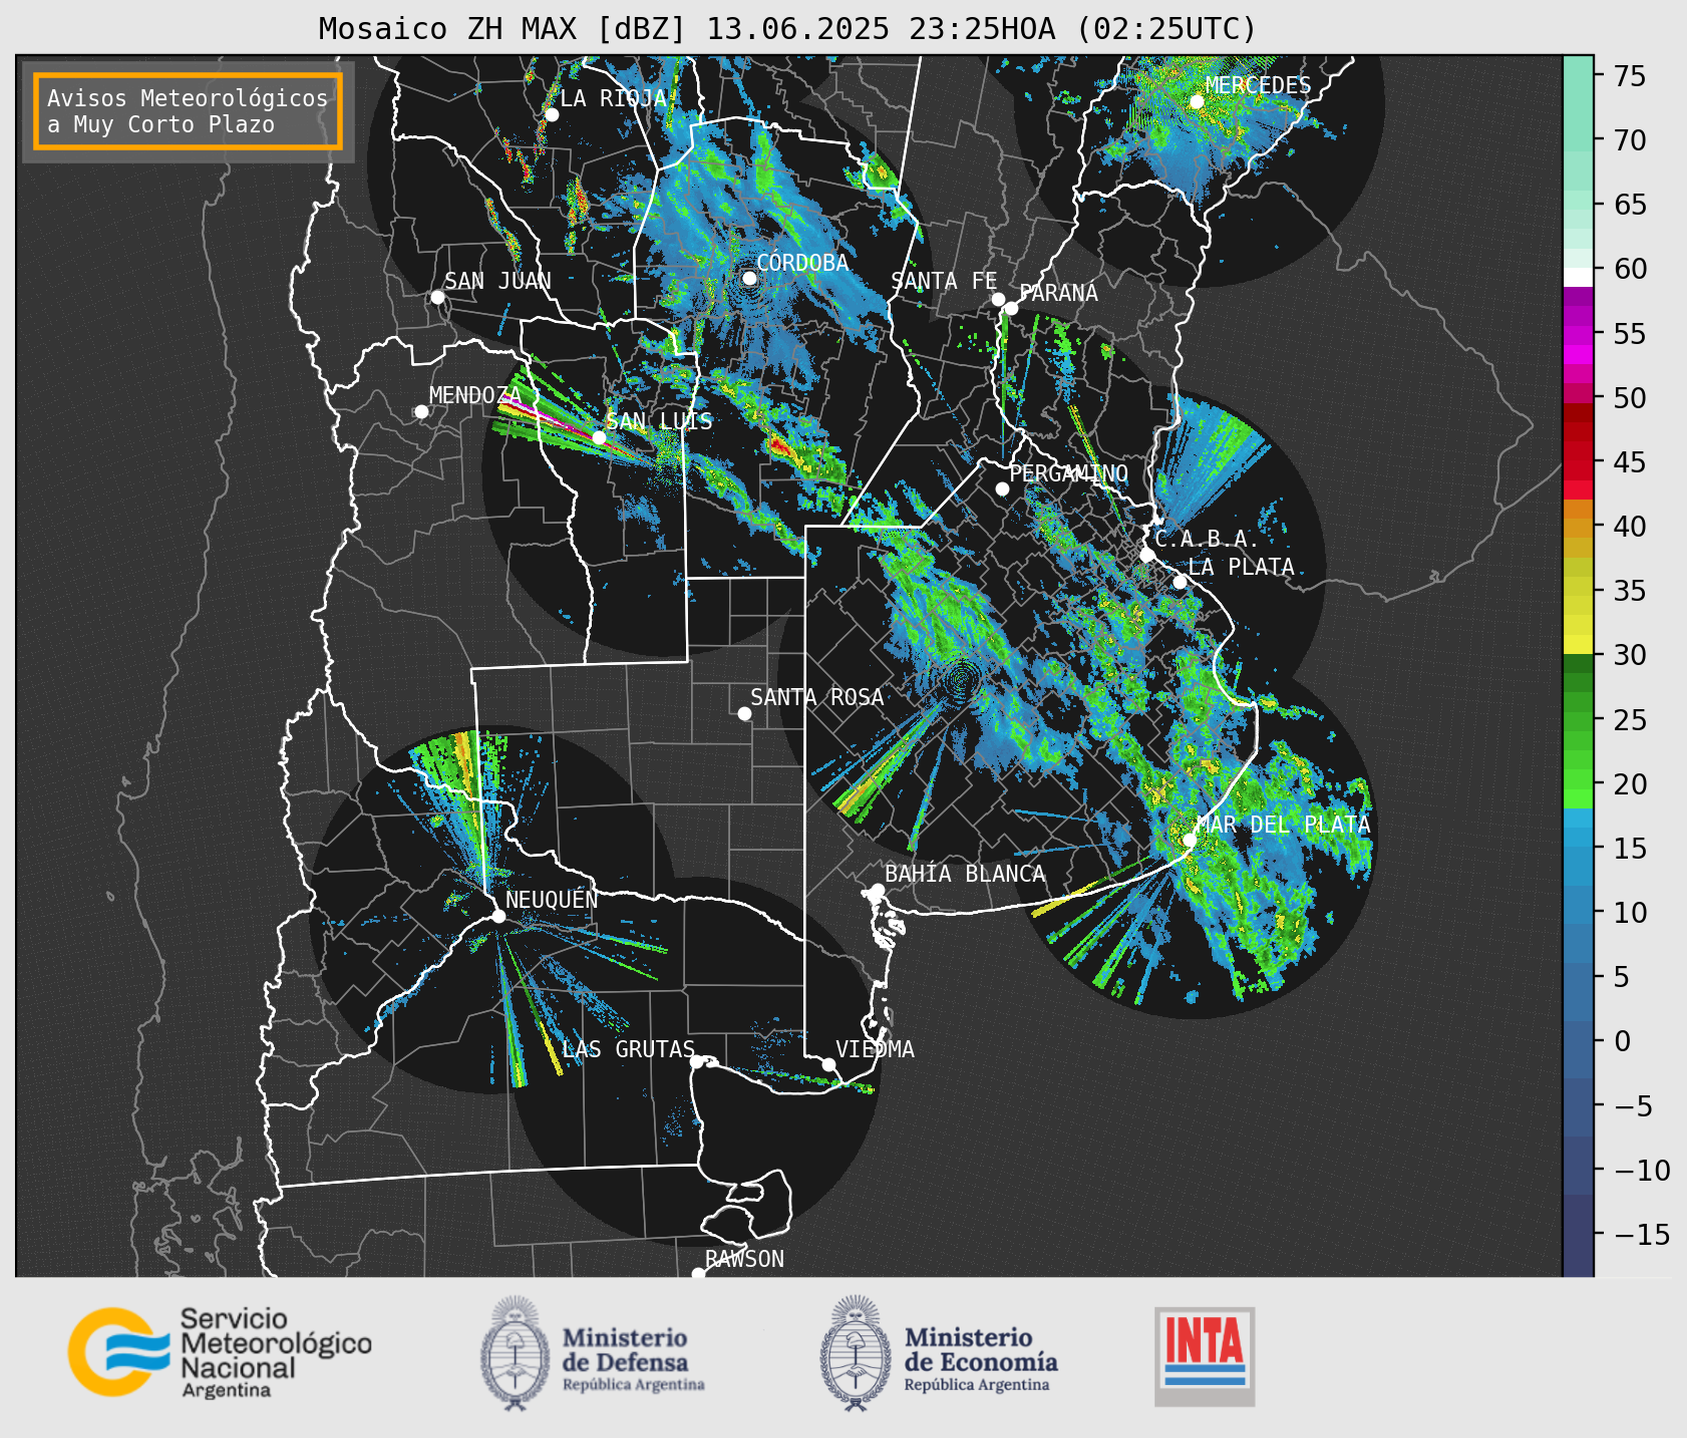Click the CÓRDOBA label text
This screenshot has width=1687, height=1438.
tap(803, 263)
